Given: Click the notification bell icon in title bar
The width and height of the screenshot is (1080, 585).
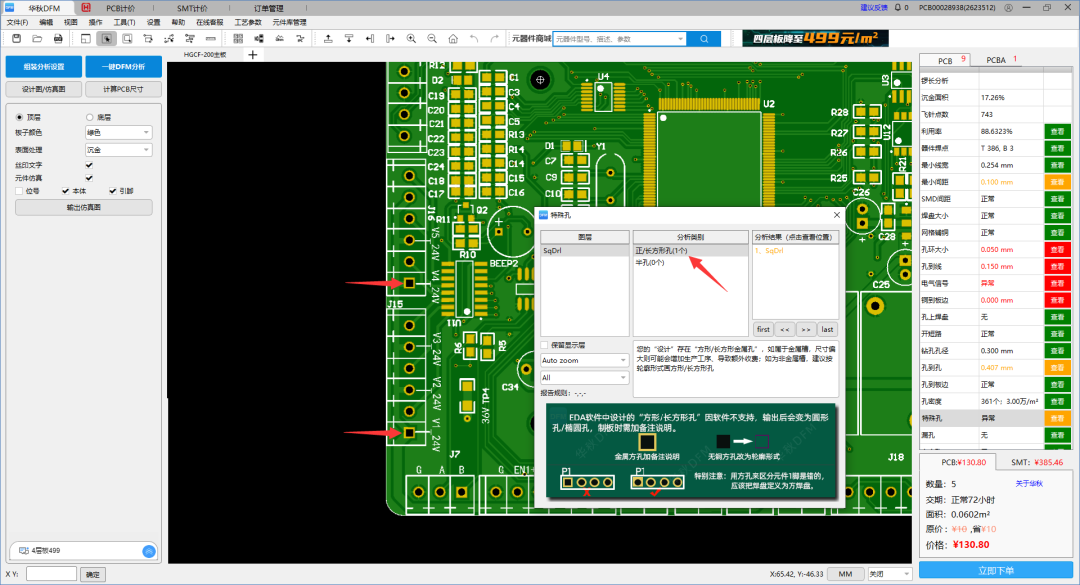Looking at the screenshot, I should [897, 8].
